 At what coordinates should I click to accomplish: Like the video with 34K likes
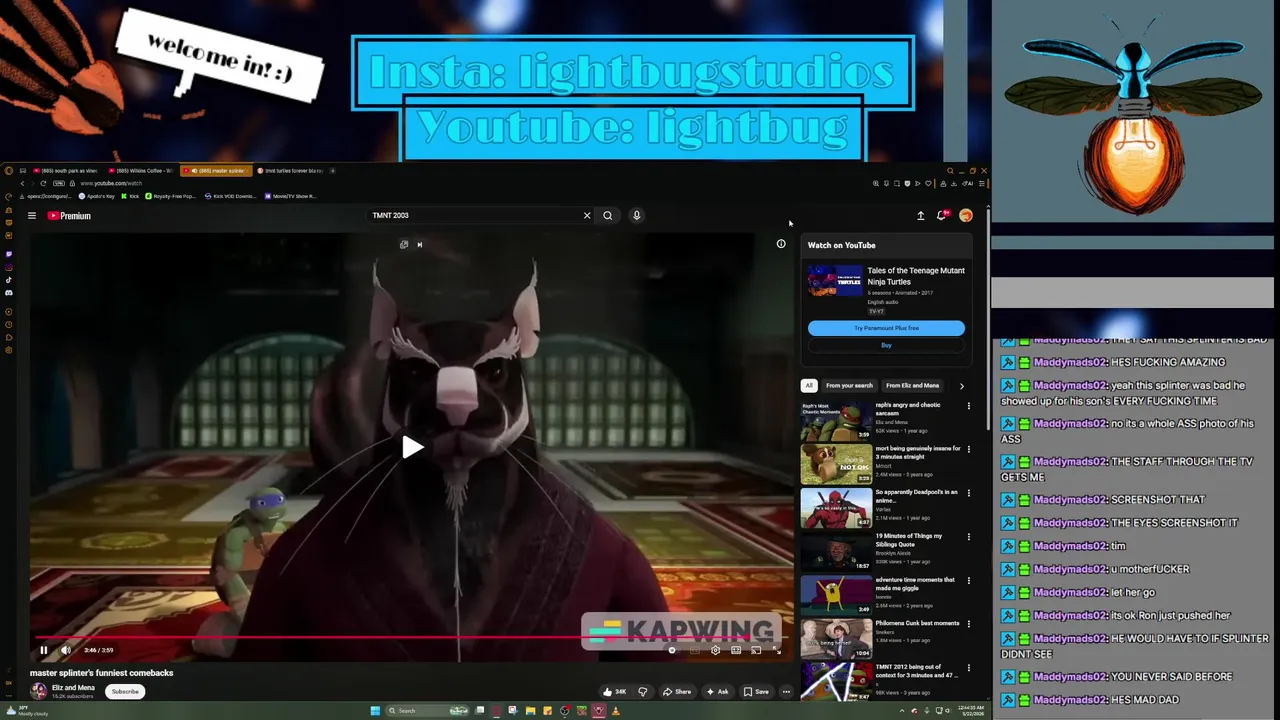click(x=614, y=691)
